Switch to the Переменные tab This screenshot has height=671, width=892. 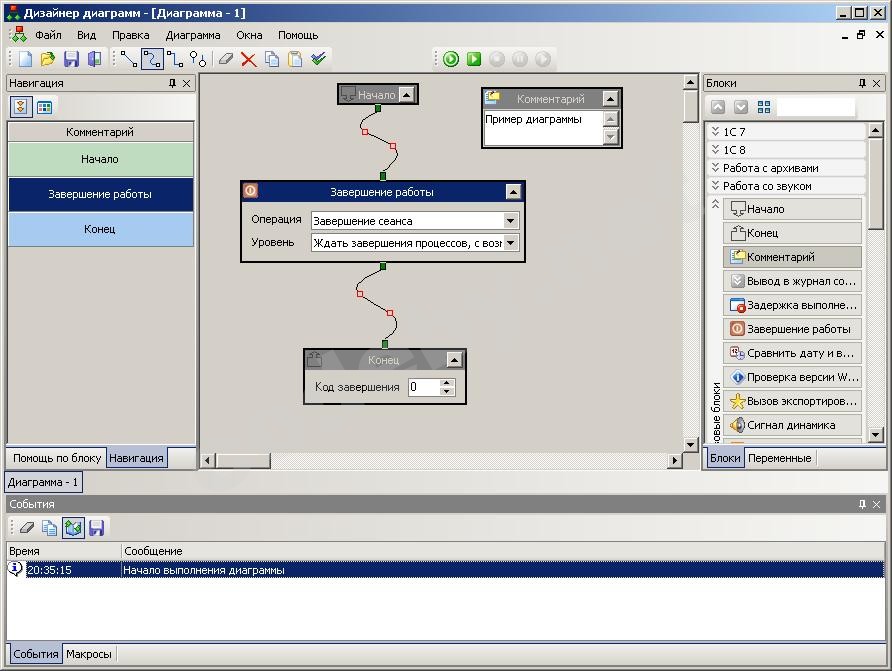coord(780,458)
